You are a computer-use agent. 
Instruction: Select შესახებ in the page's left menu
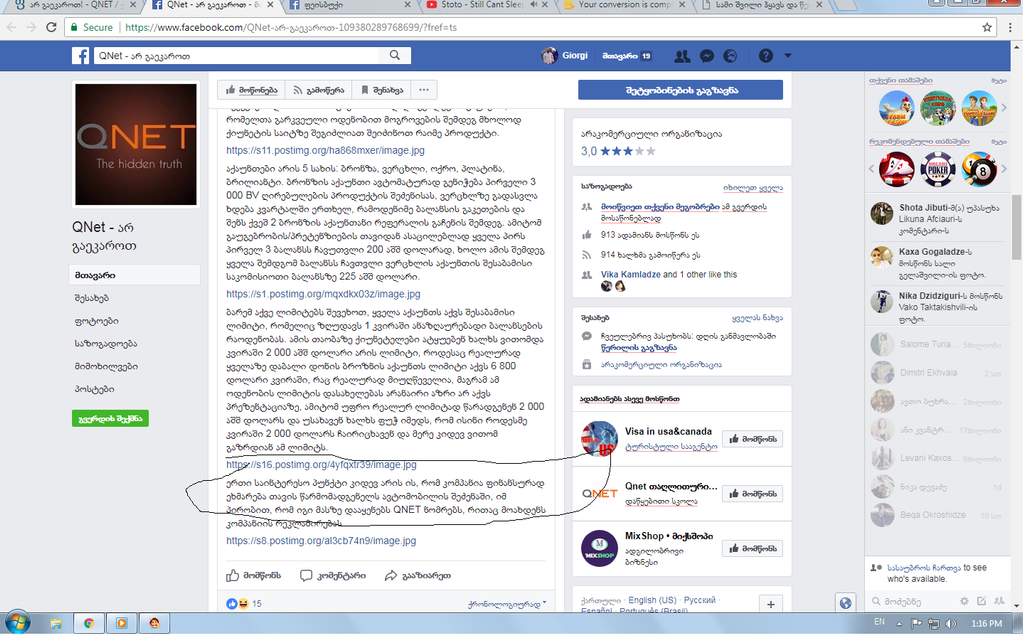pos(91,298)
